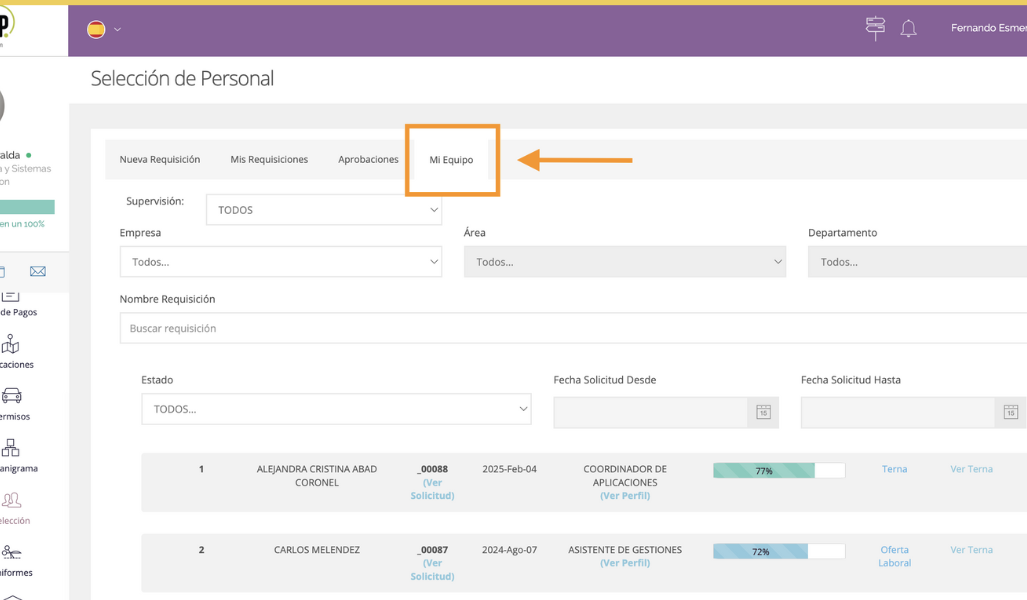Open Ver Perfil for Asistente de Gestiones
Image resolution: width=1027 pixels, height=600 pixels.
click(625, 563)
